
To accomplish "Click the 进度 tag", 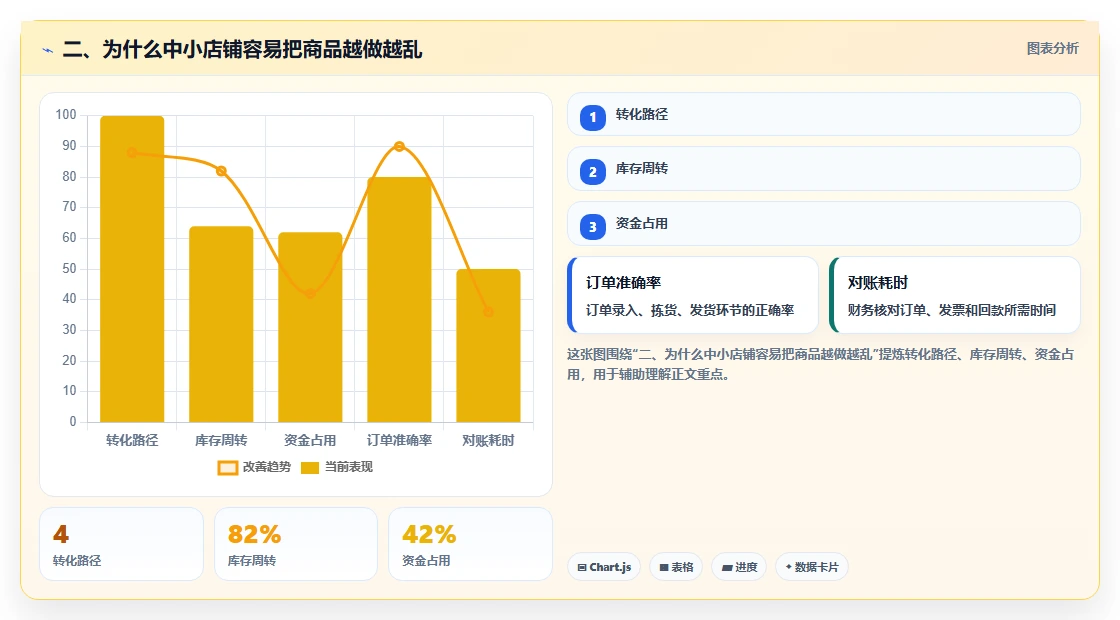I will click(739, 567).
